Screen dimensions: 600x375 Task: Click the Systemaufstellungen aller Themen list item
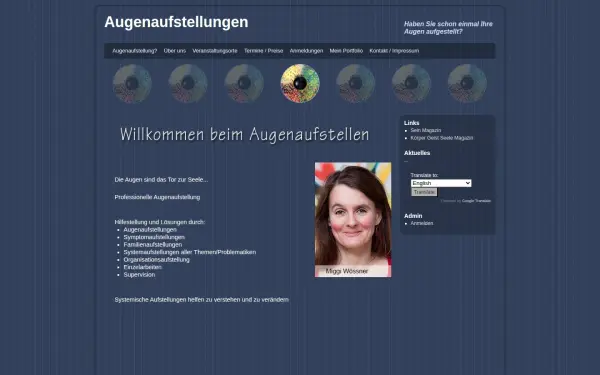coord(190,252)
